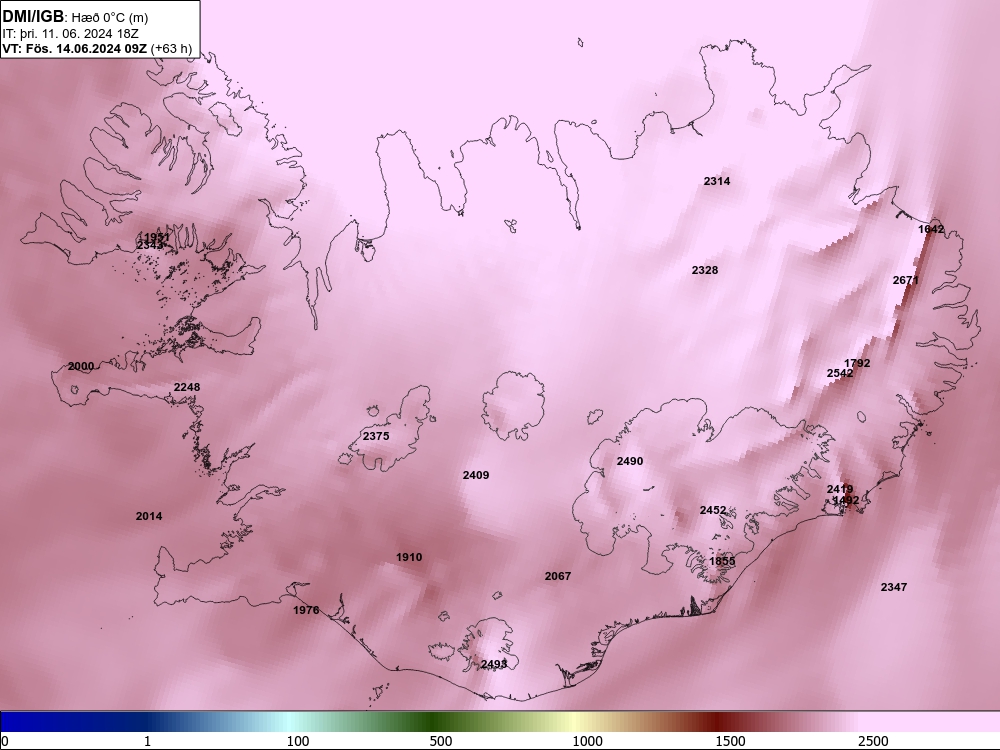Screen dimensions: 1000x750
Task: Select the 2000 value on the peninsula
Action: (x=81, y=366)
